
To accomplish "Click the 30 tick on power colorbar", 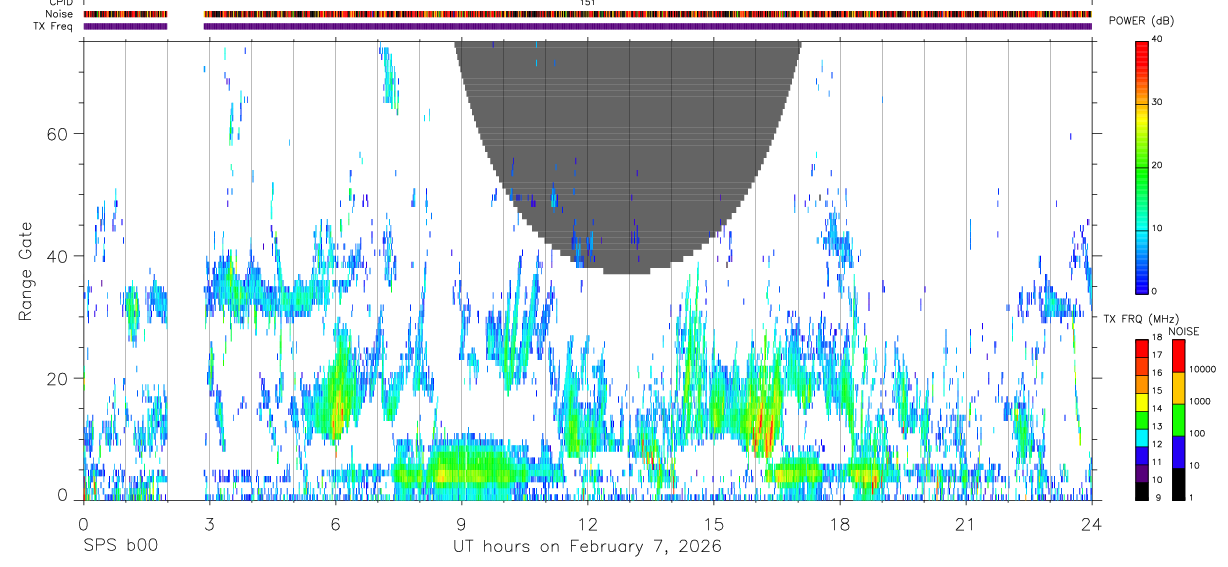I will [x=1157, y=102].
